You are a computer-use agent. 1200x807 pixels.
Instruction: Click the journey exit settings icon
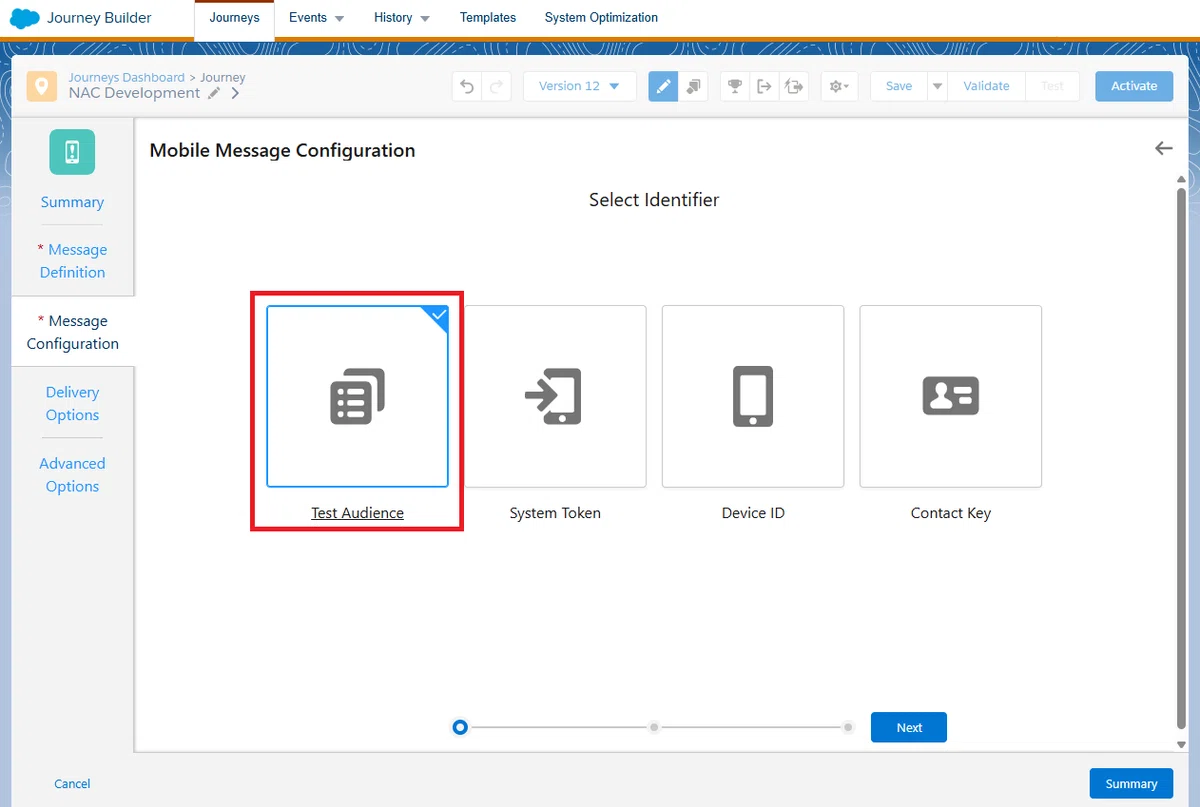[795, 86]
